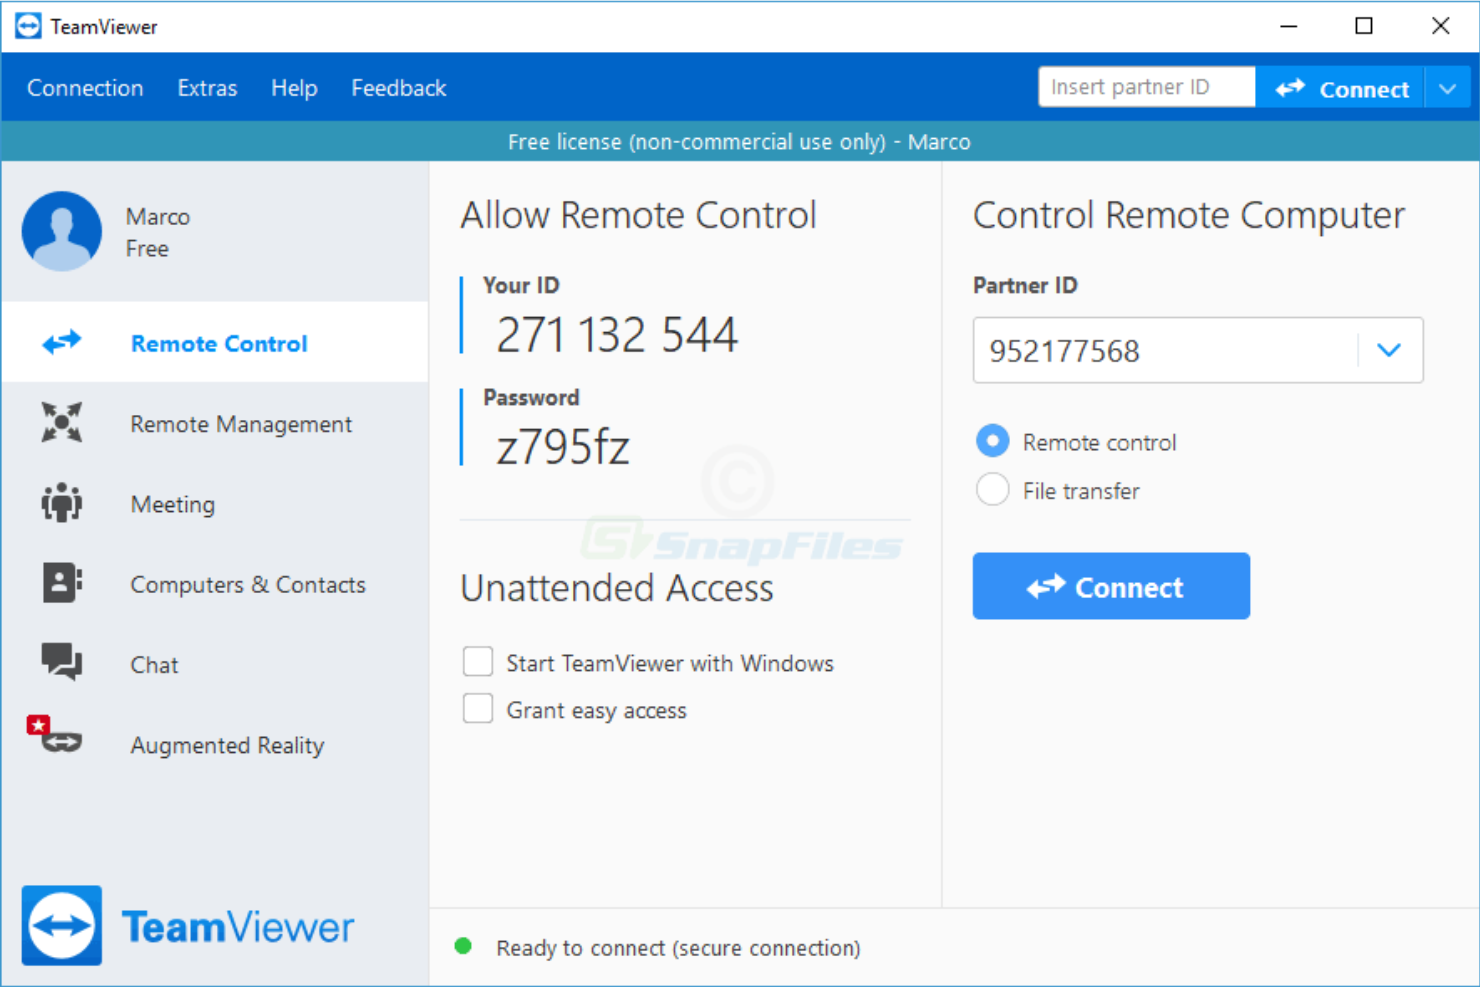Open the Extras menu
This screenshot has width=1480, height=987.
point(206,88)
